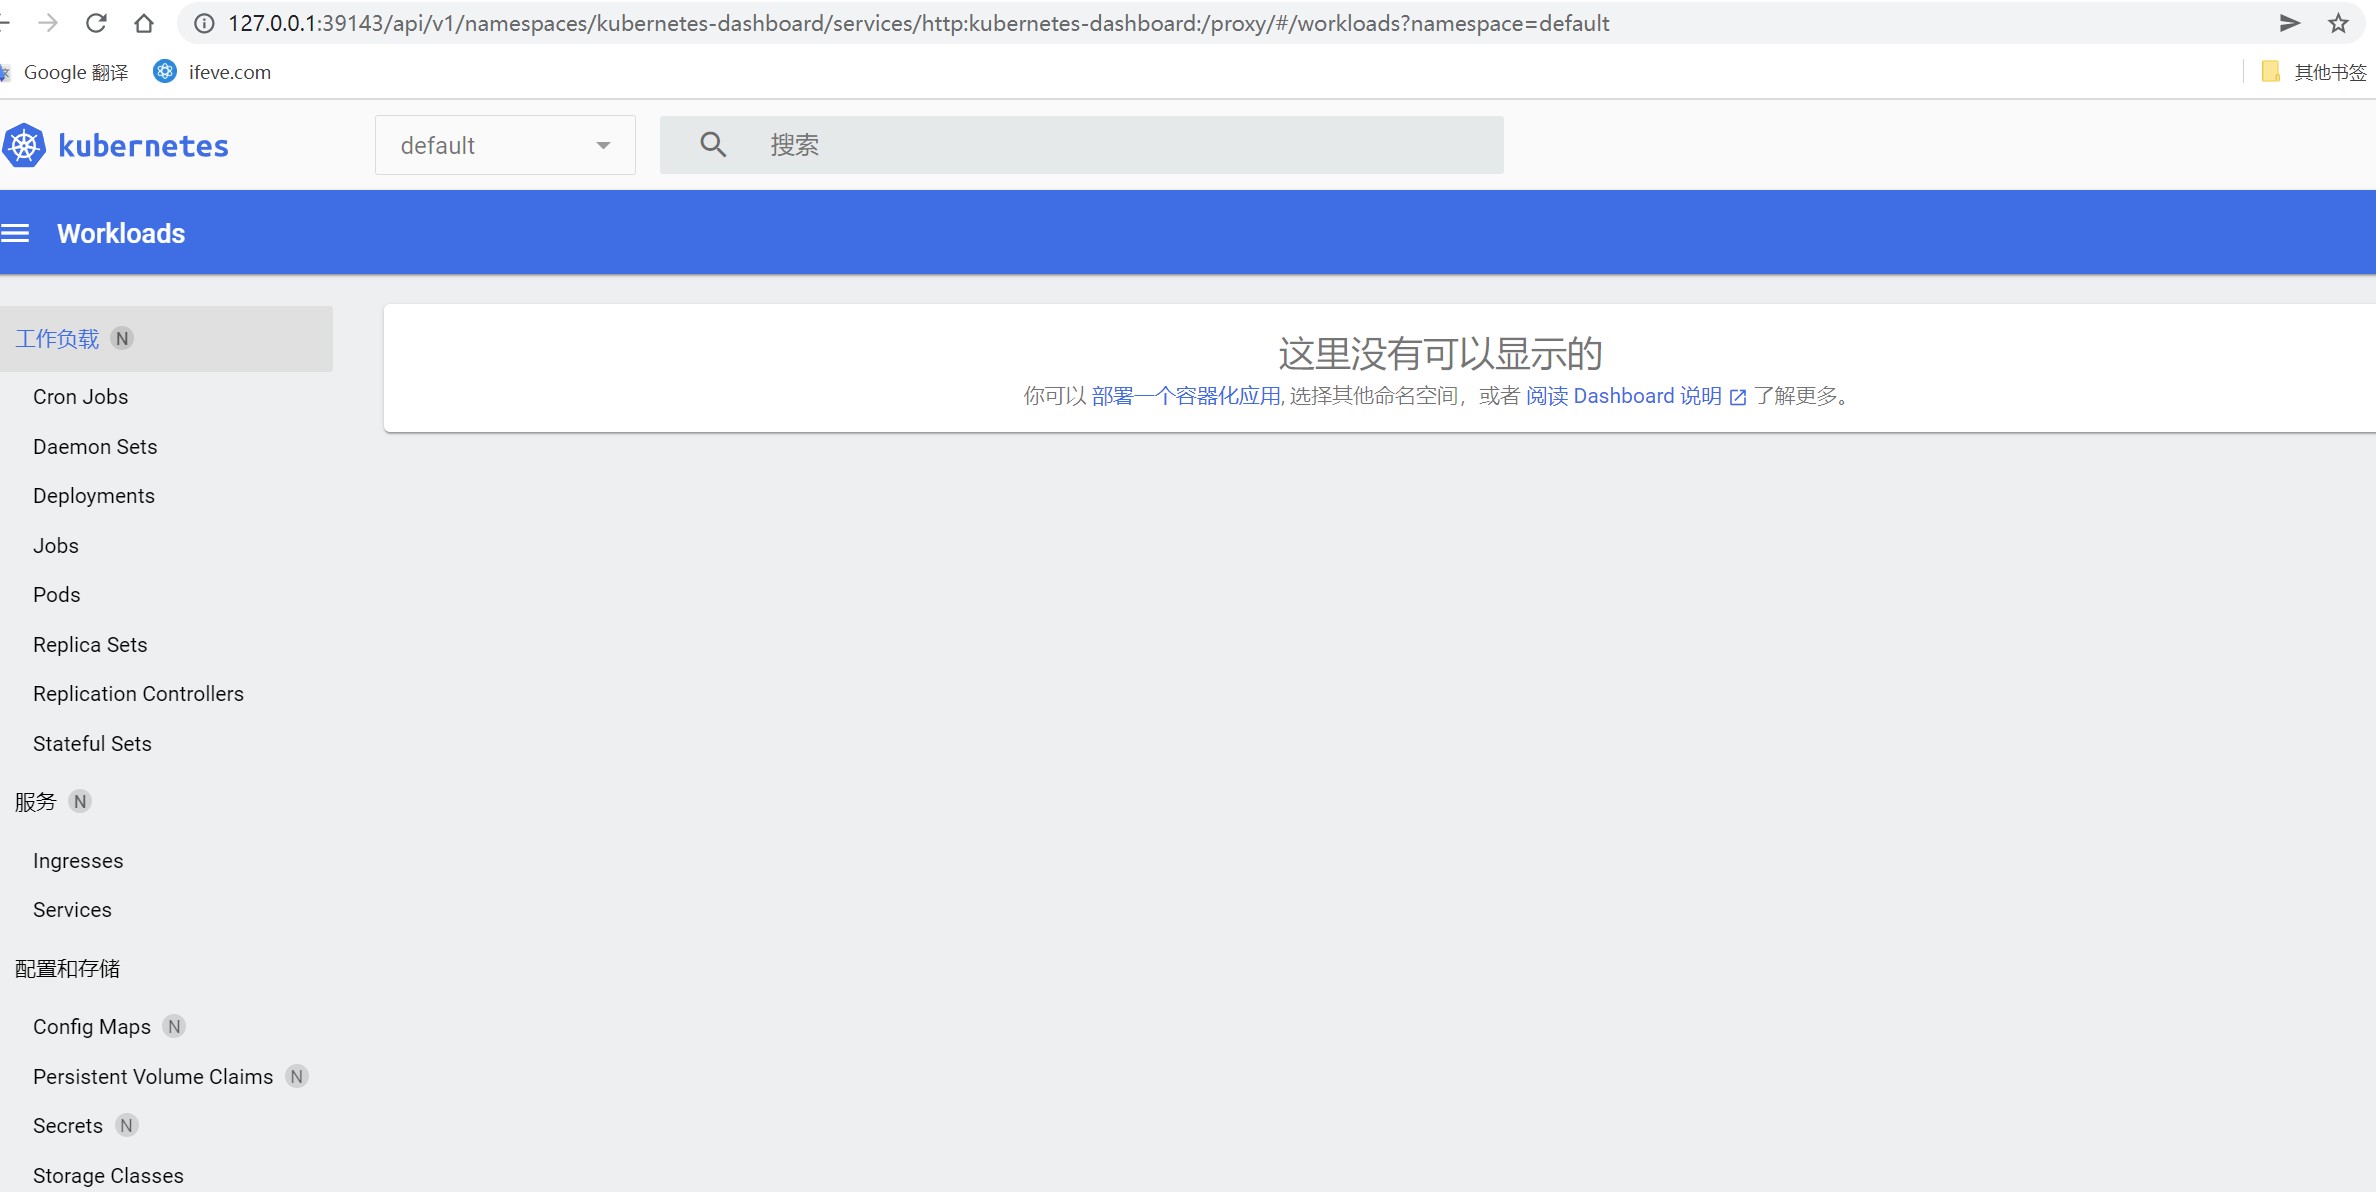Open the default namespace dropdown

pyautogui.click(x=505, y=145)
